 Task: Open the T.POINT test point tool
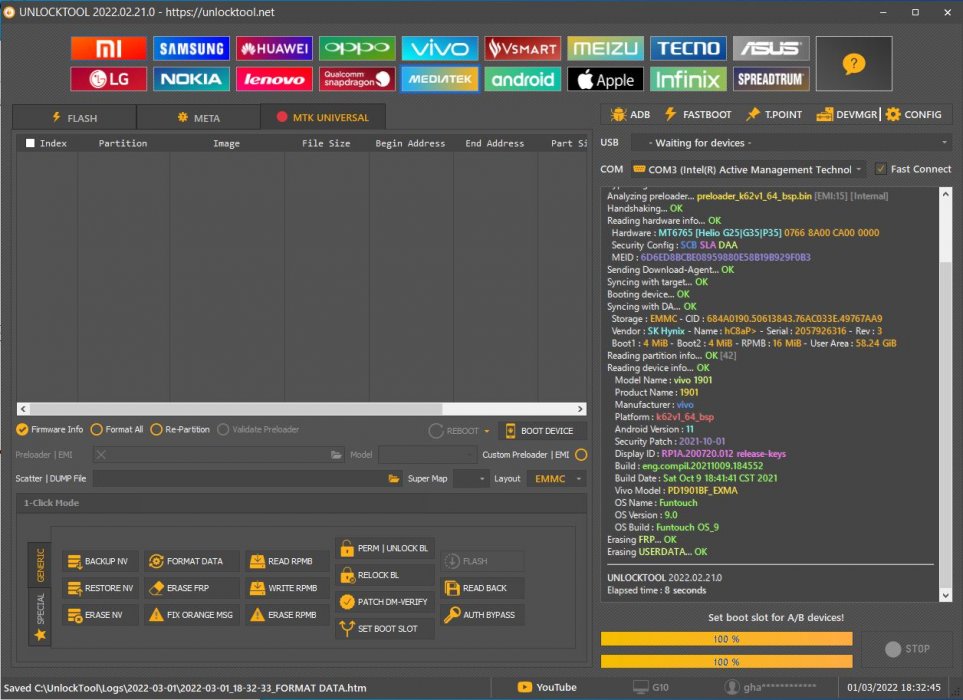click(774, 114)
